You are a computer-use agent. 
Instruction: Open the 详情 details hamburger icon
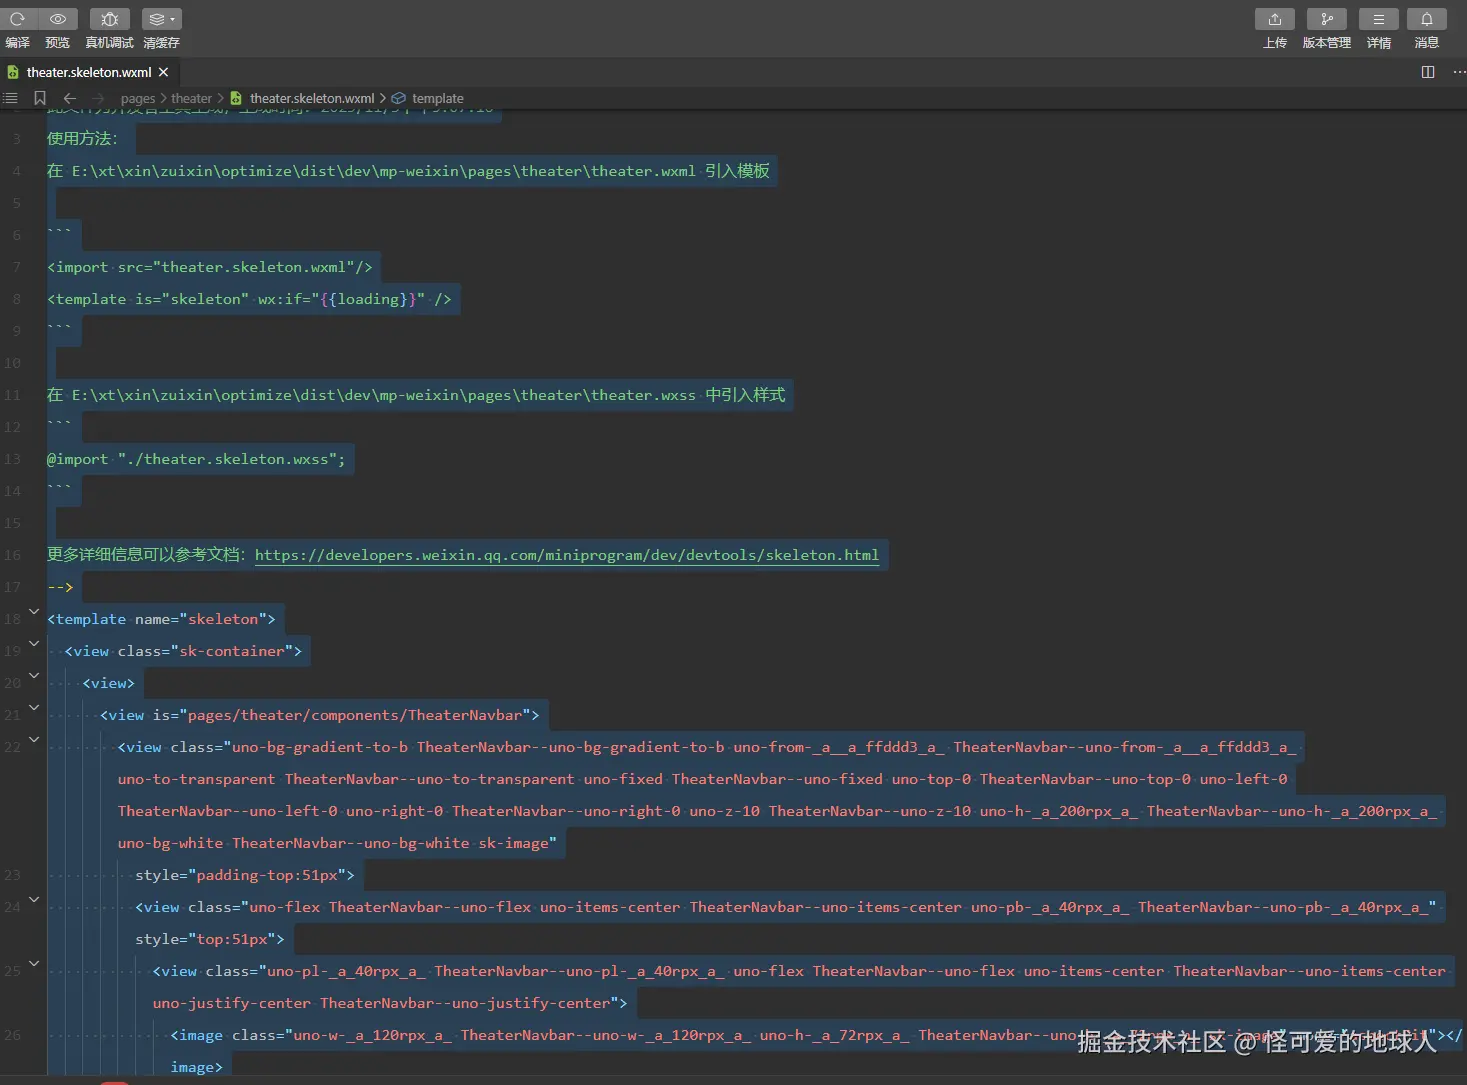coord(1379,19)
